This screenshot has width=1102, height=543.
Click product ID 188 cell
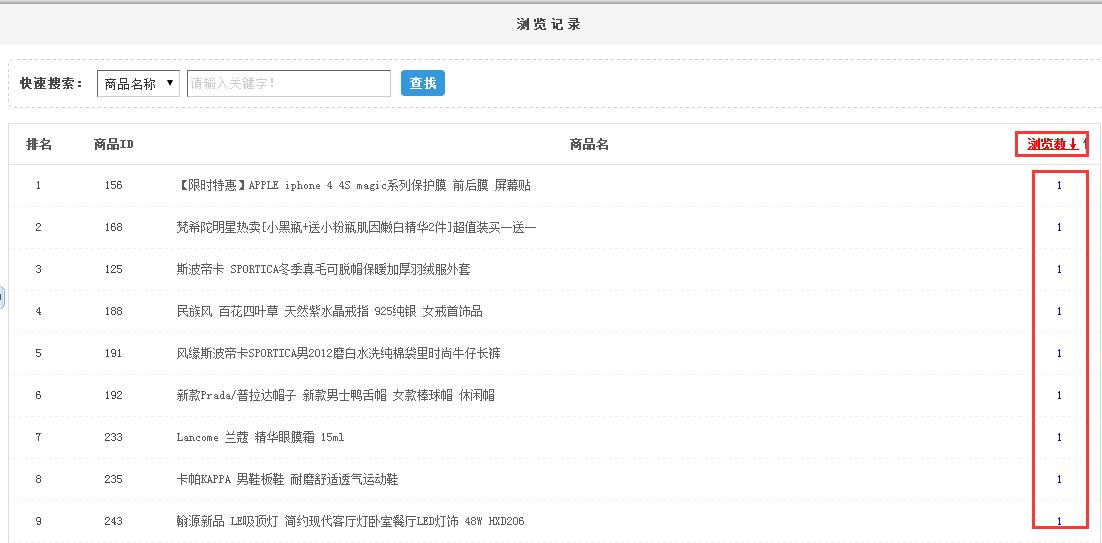(x=113, y=311)
